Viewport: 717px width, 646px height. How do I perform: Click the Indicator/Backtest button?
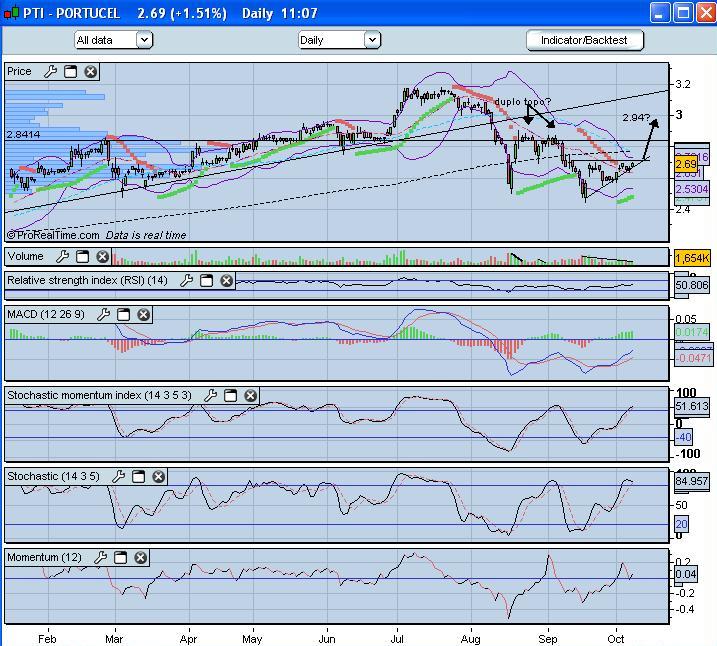point(584,40)
